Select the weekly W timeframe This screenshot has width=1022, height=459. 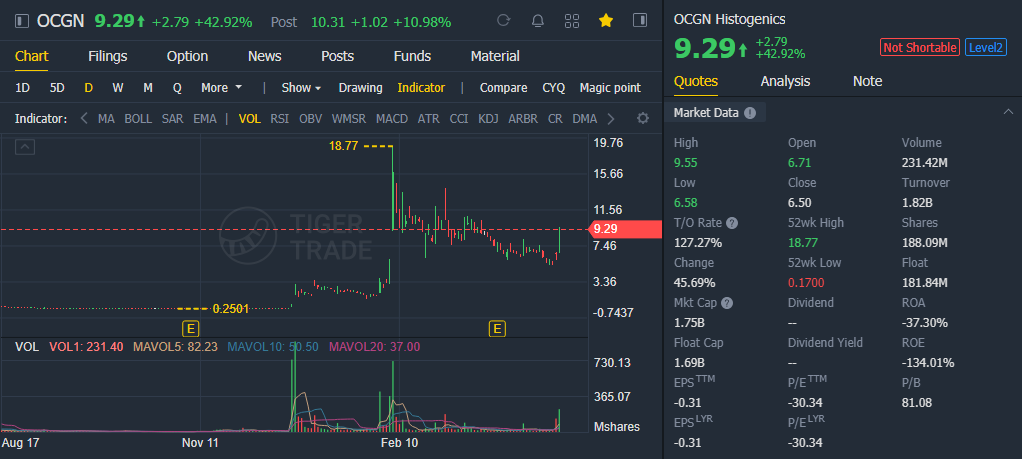tap(118, 87)
